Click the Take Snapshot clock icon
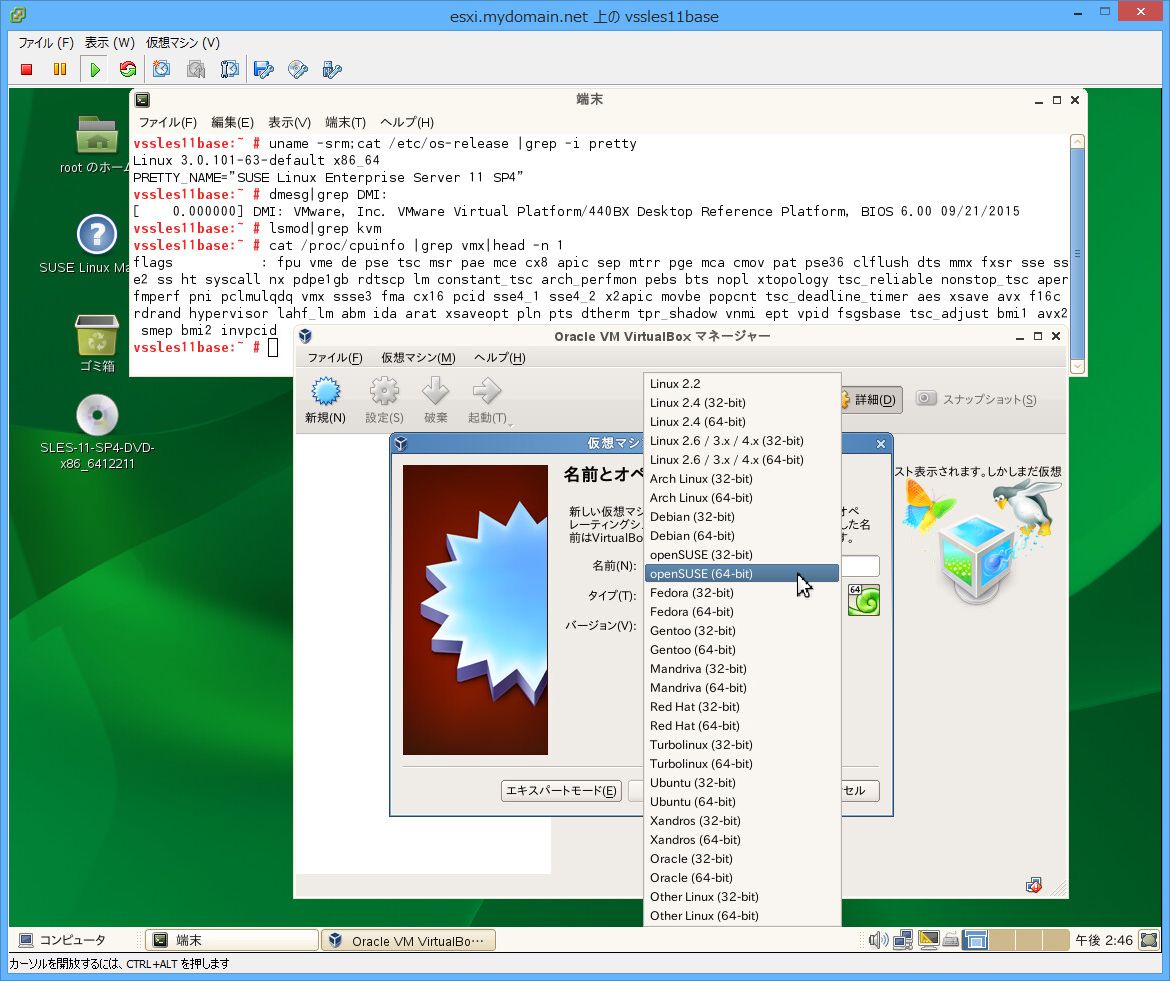This screenshot has height=981, width=1170. [161, 69]
